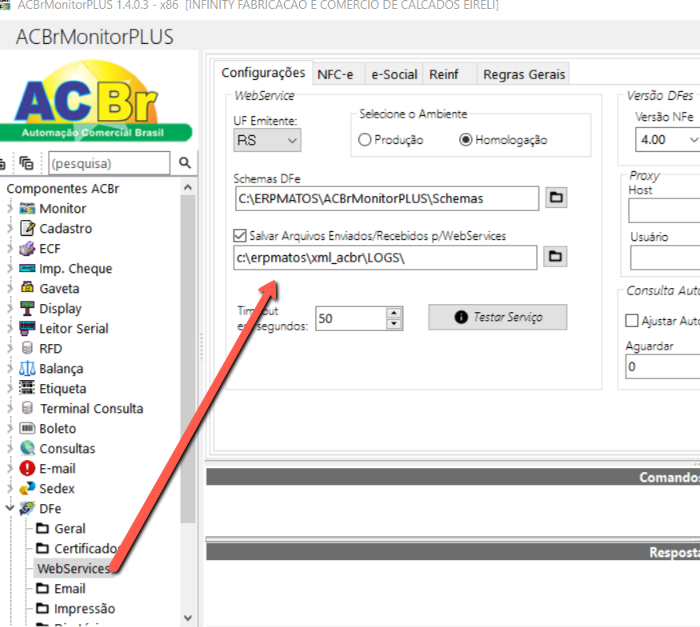Viewport: 700px width, 627px height.
Task: Click the Impressão folder icon
Action: point(43,608)
